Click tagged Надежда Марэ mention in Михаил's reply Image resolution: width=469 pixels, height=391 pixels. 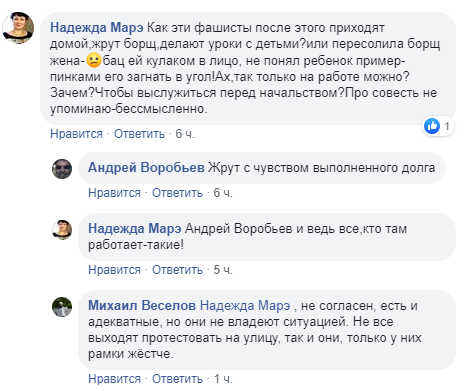[245, 305]
